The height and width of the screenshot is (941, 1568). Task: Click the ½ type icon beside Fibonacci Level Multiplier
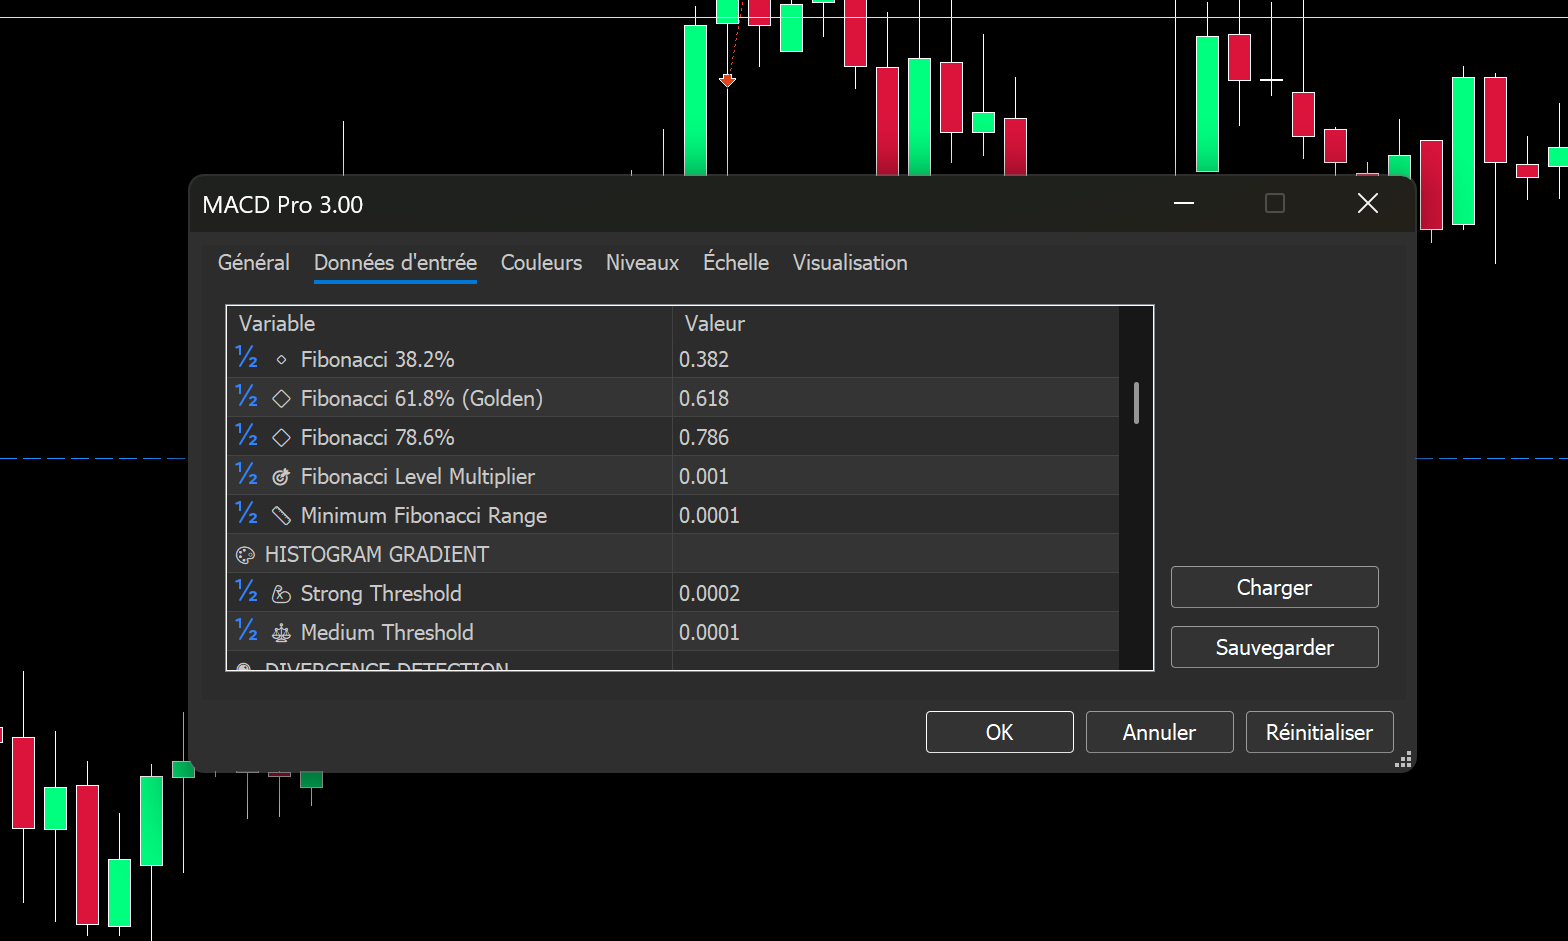[x=247, y=475]
